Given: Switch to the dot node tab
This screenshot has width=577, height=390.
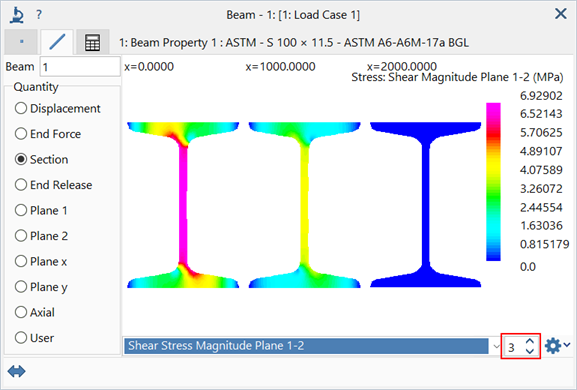Looking at the screenshot, I should (21, 42).
